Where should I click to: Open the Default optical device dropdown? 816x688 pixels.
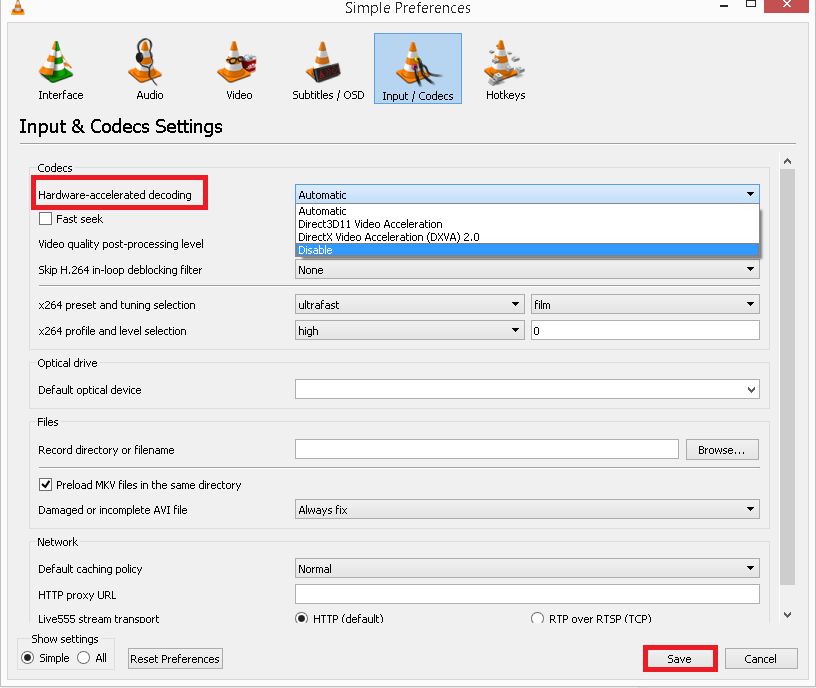[527, 389]
